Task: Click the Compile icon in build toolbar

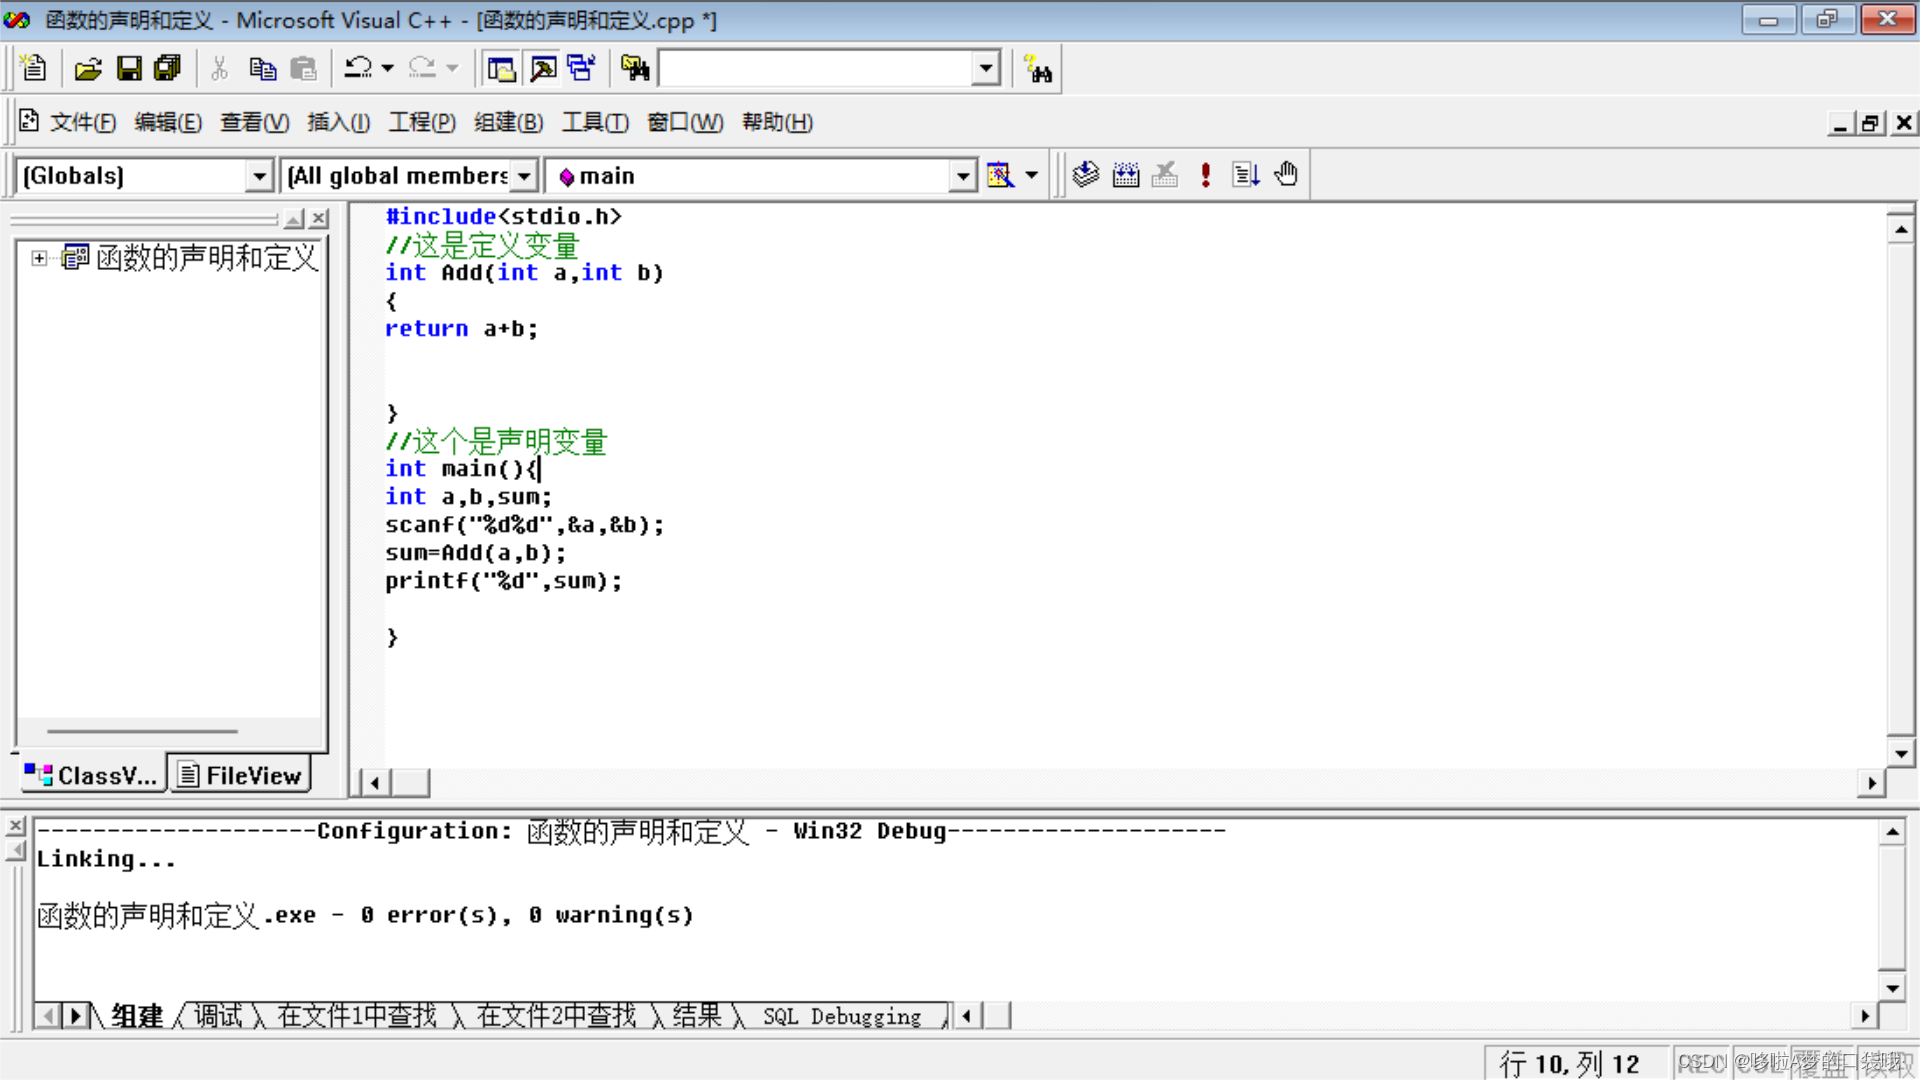Action: click(1085, 175)
